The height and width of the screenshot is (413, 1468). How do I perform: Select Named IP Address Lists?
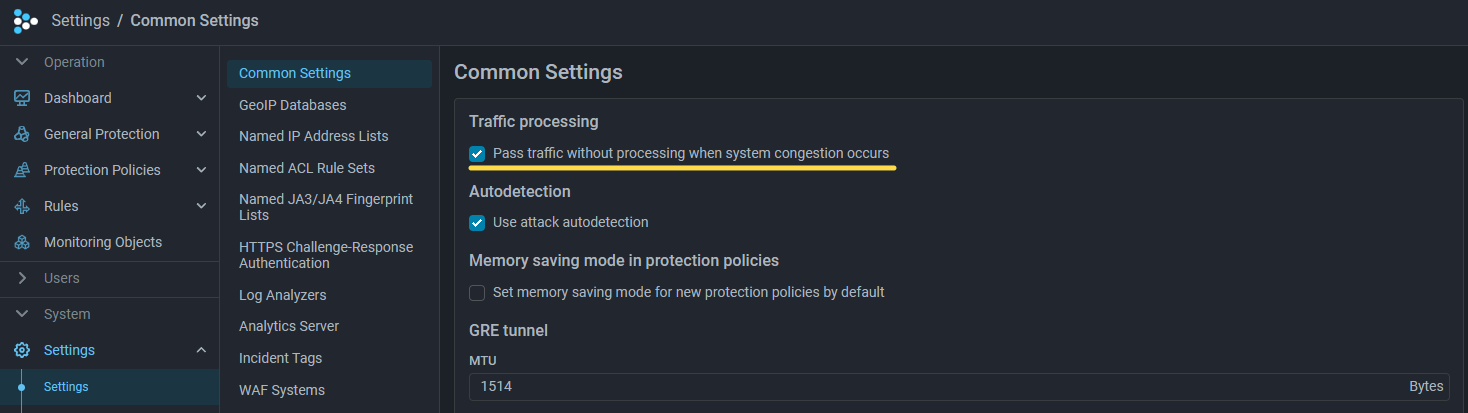click(x=313, y=136)
